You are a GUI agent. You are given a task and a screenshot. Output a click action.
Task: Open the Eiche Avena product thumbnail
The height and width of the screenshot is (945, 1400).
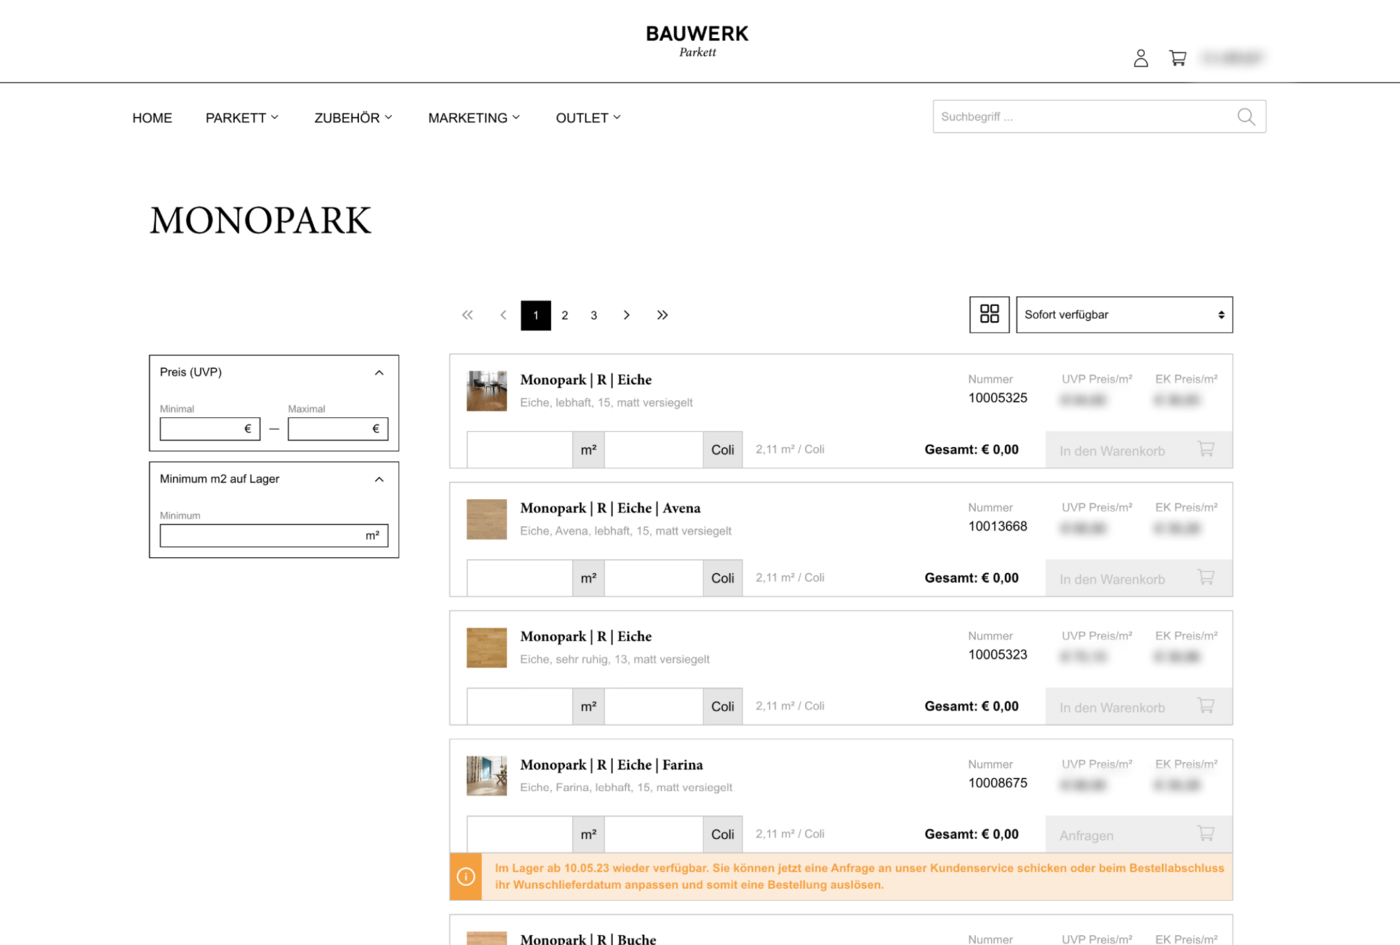pos(486,520)
